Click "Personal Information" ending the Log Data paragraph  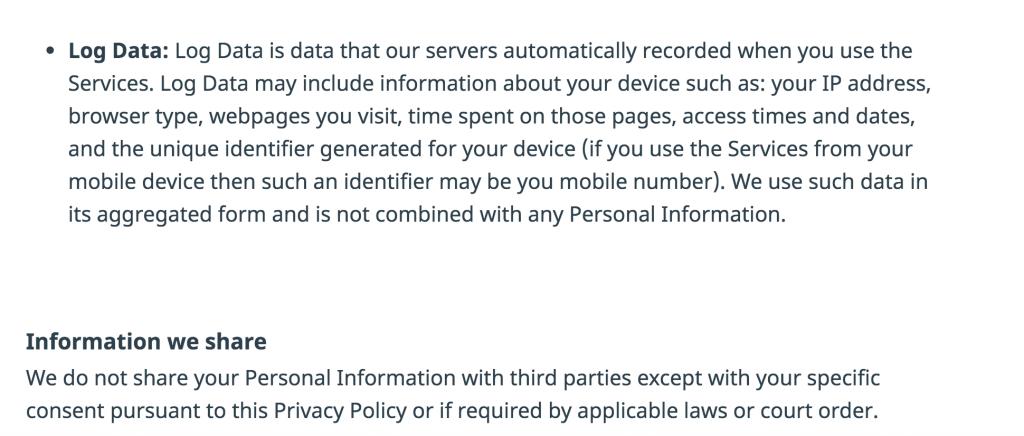tap(675, 215)
